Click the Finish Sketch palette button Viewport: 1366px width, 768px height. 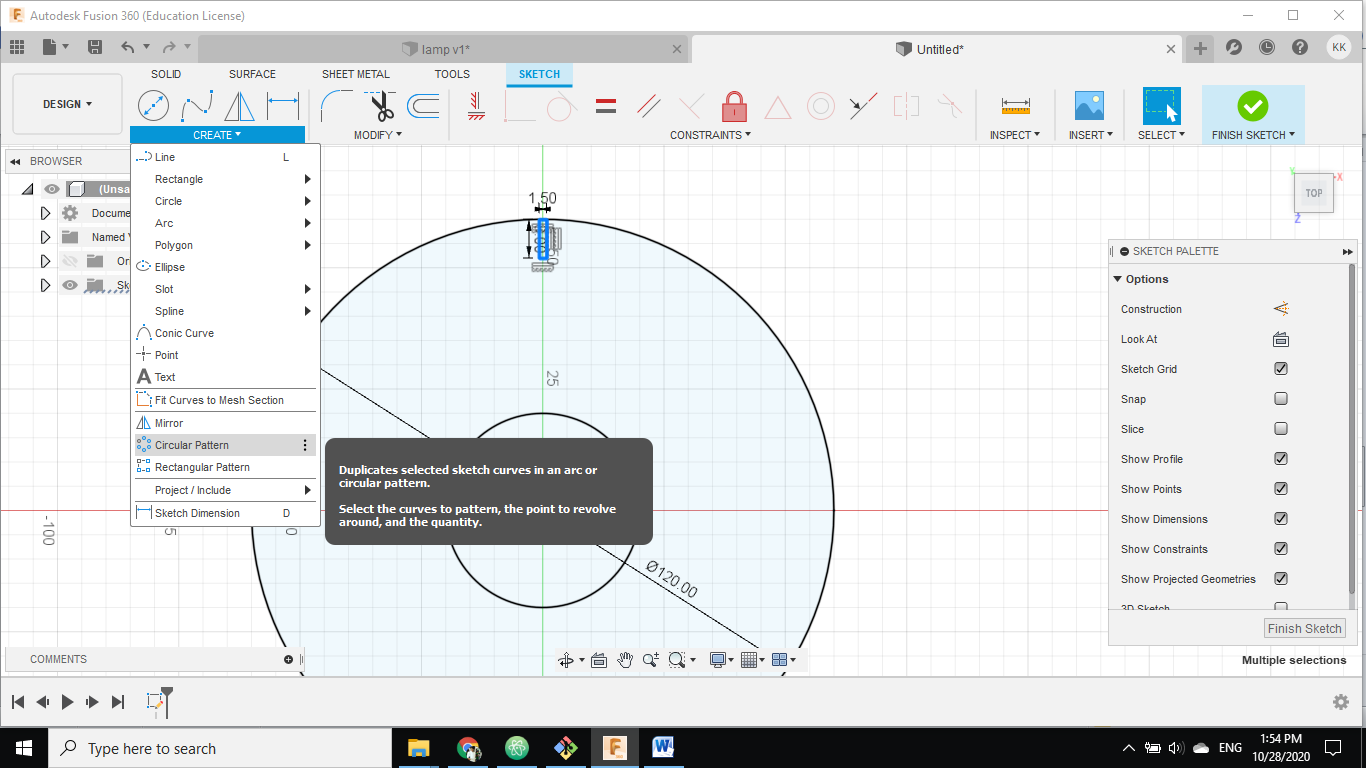1304,628
